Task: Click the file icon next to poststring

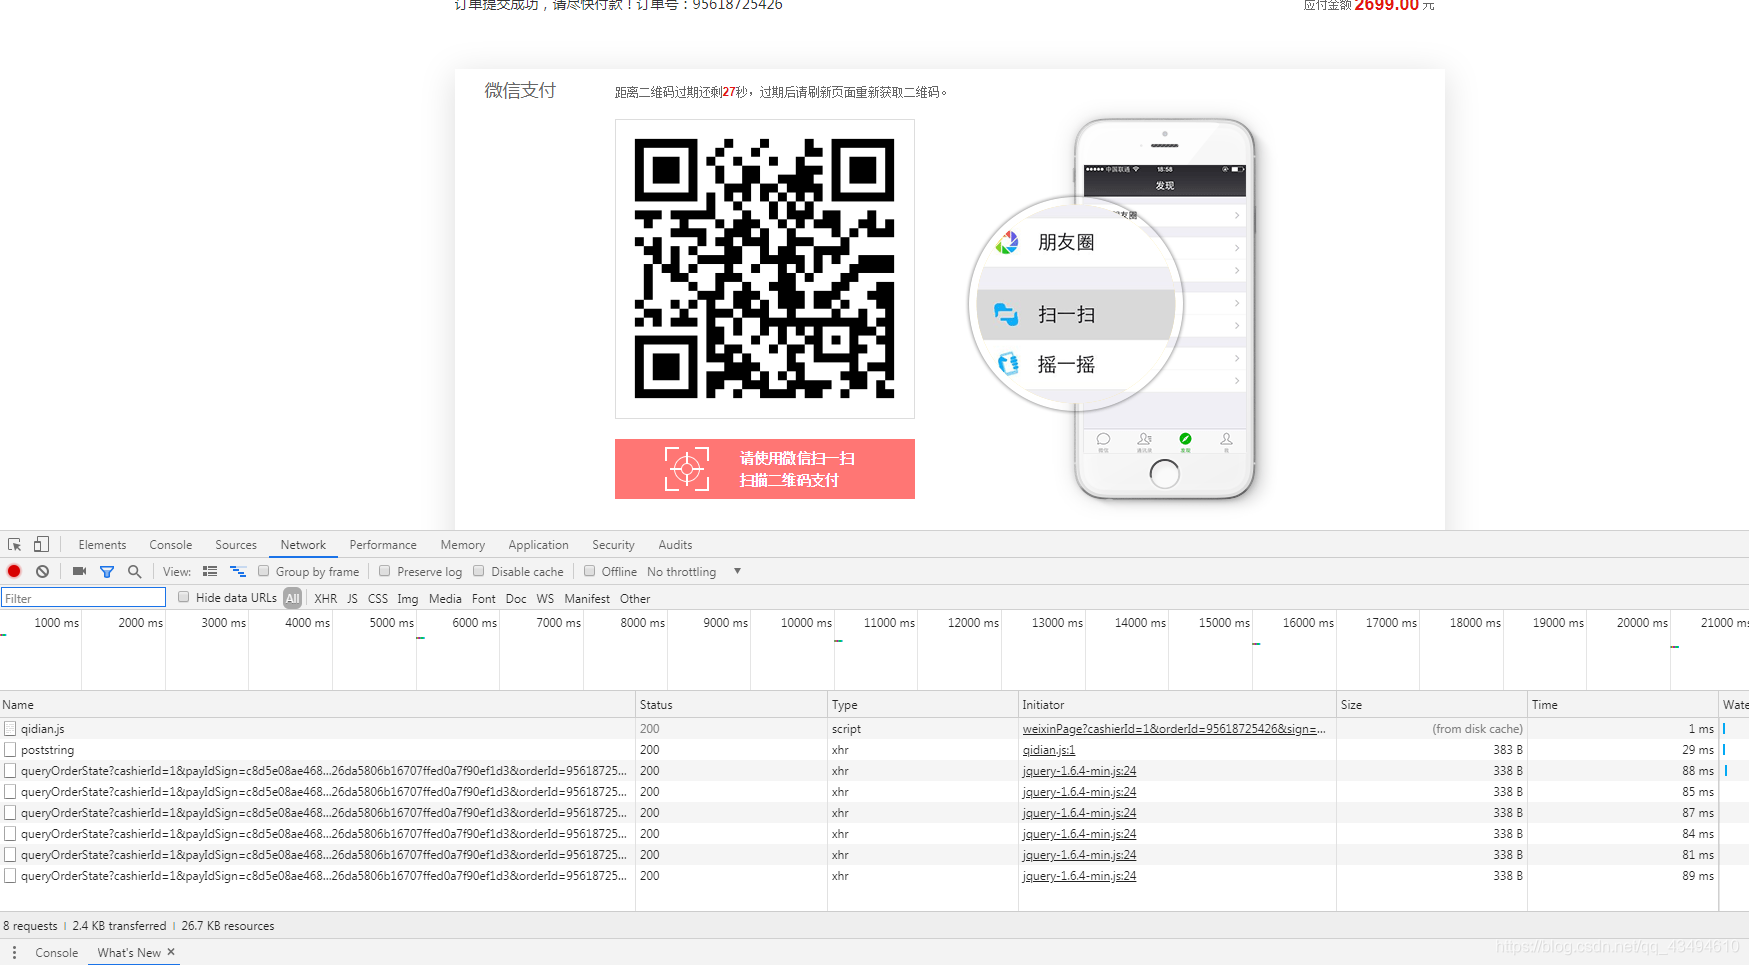Action: pyautogui.click(x=10, y=750)
